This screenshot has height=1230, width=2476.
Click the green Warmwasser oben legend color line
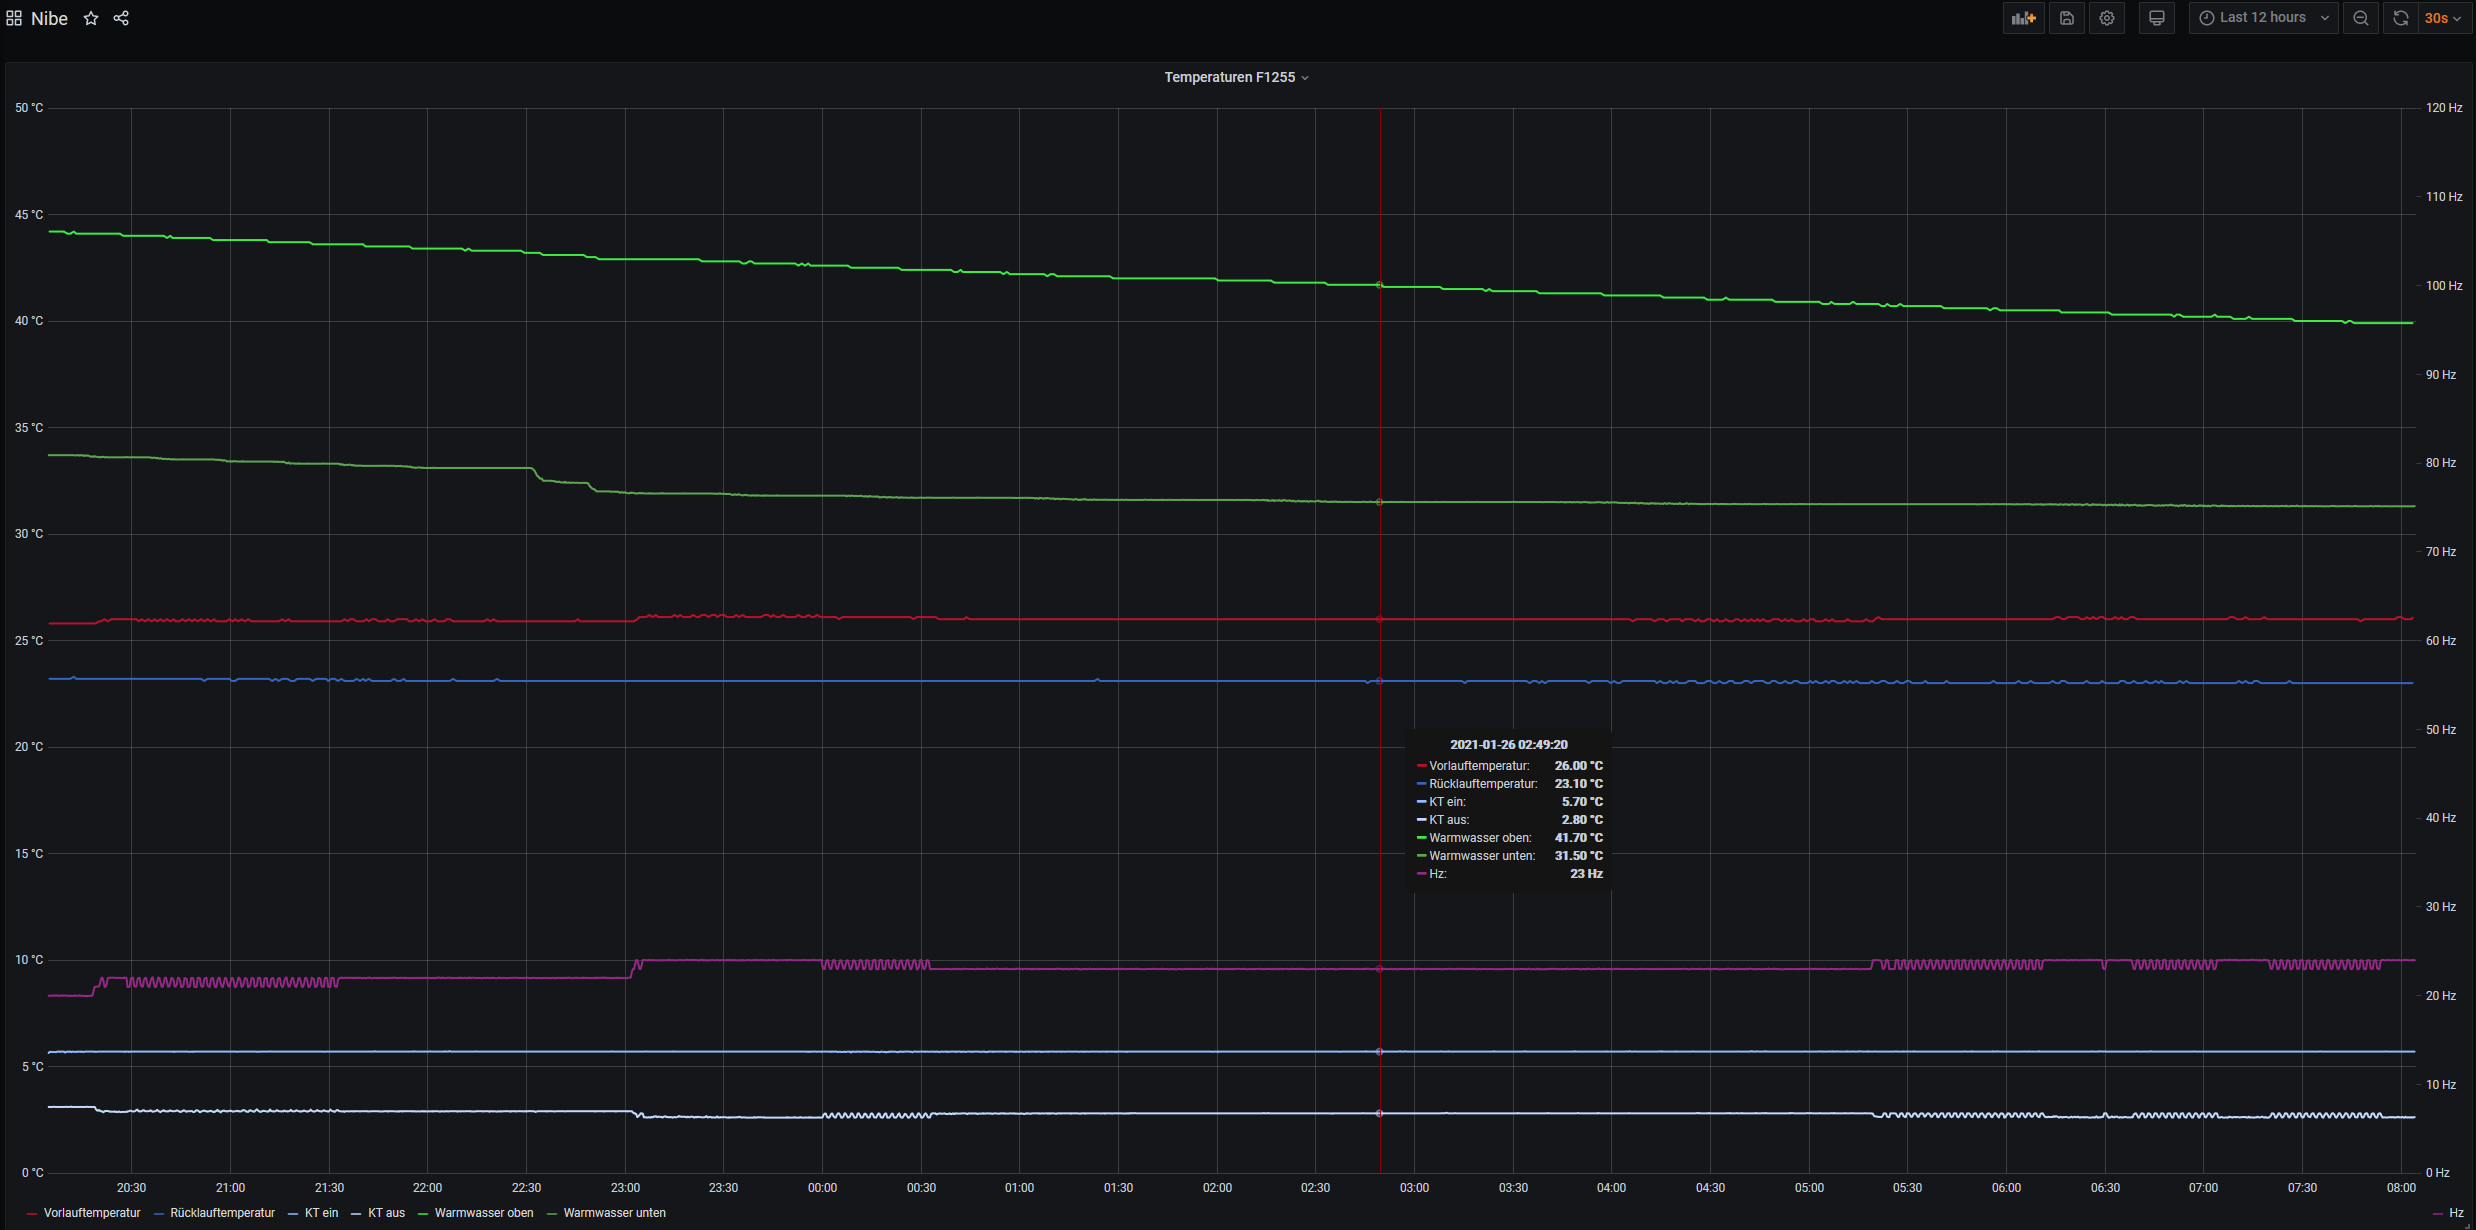423,1214
